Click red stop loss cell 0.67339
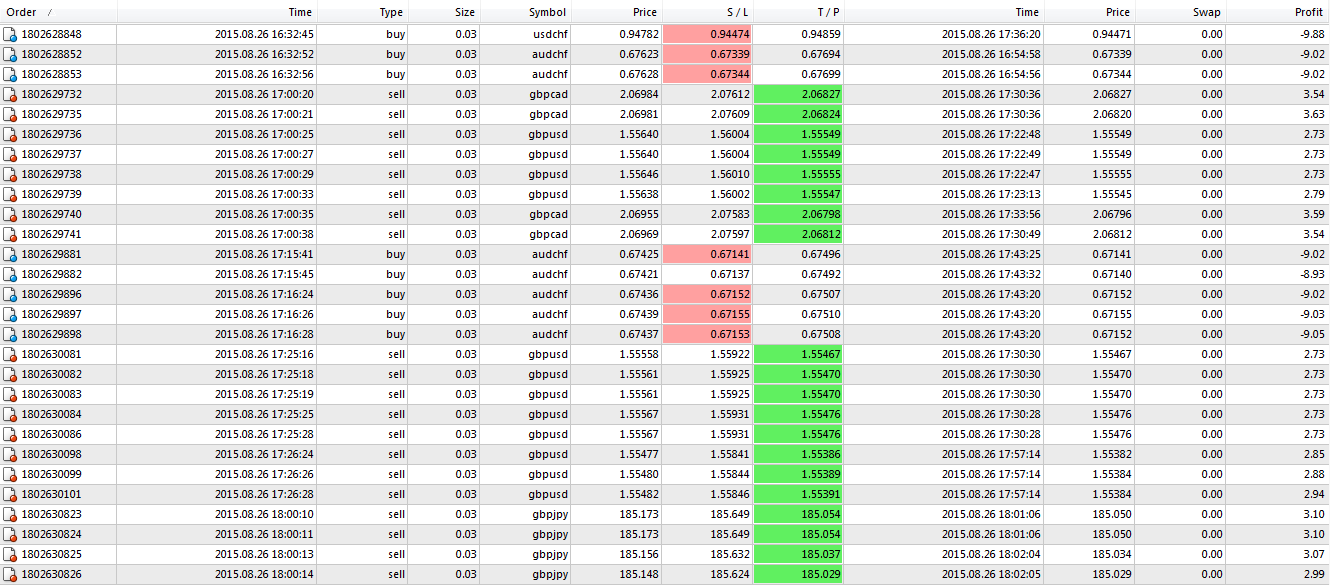Image resolution: width=1330 pixels, height=585 pixels. (x=707, y=54)
